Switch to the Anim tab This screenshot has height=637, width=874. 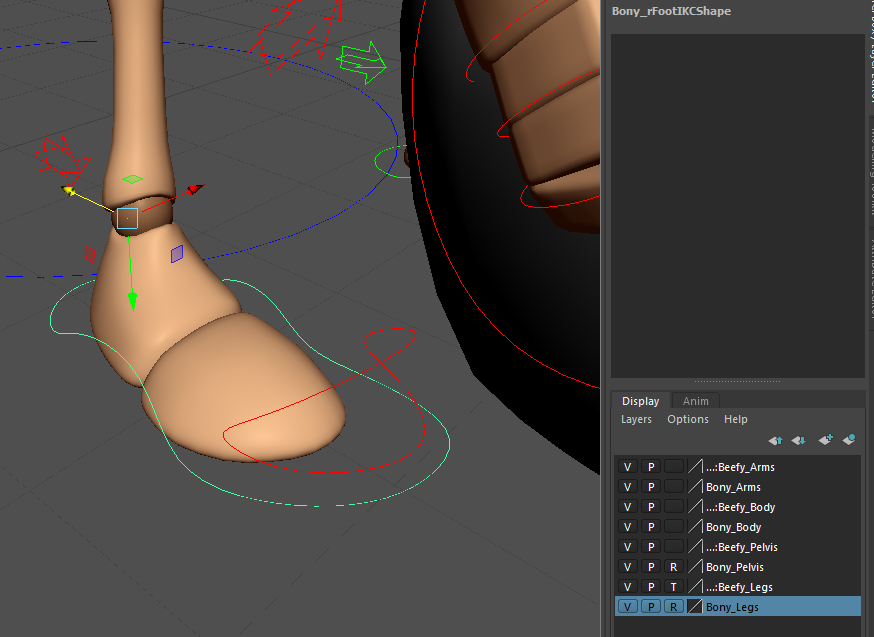(695, 400)
